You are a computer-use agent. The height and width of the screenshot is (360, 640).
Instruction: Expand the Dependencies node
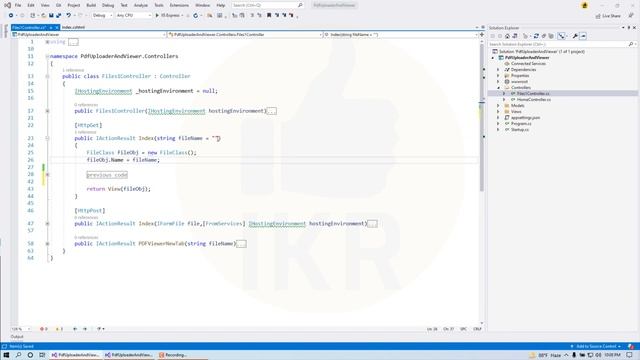point(498,70)
